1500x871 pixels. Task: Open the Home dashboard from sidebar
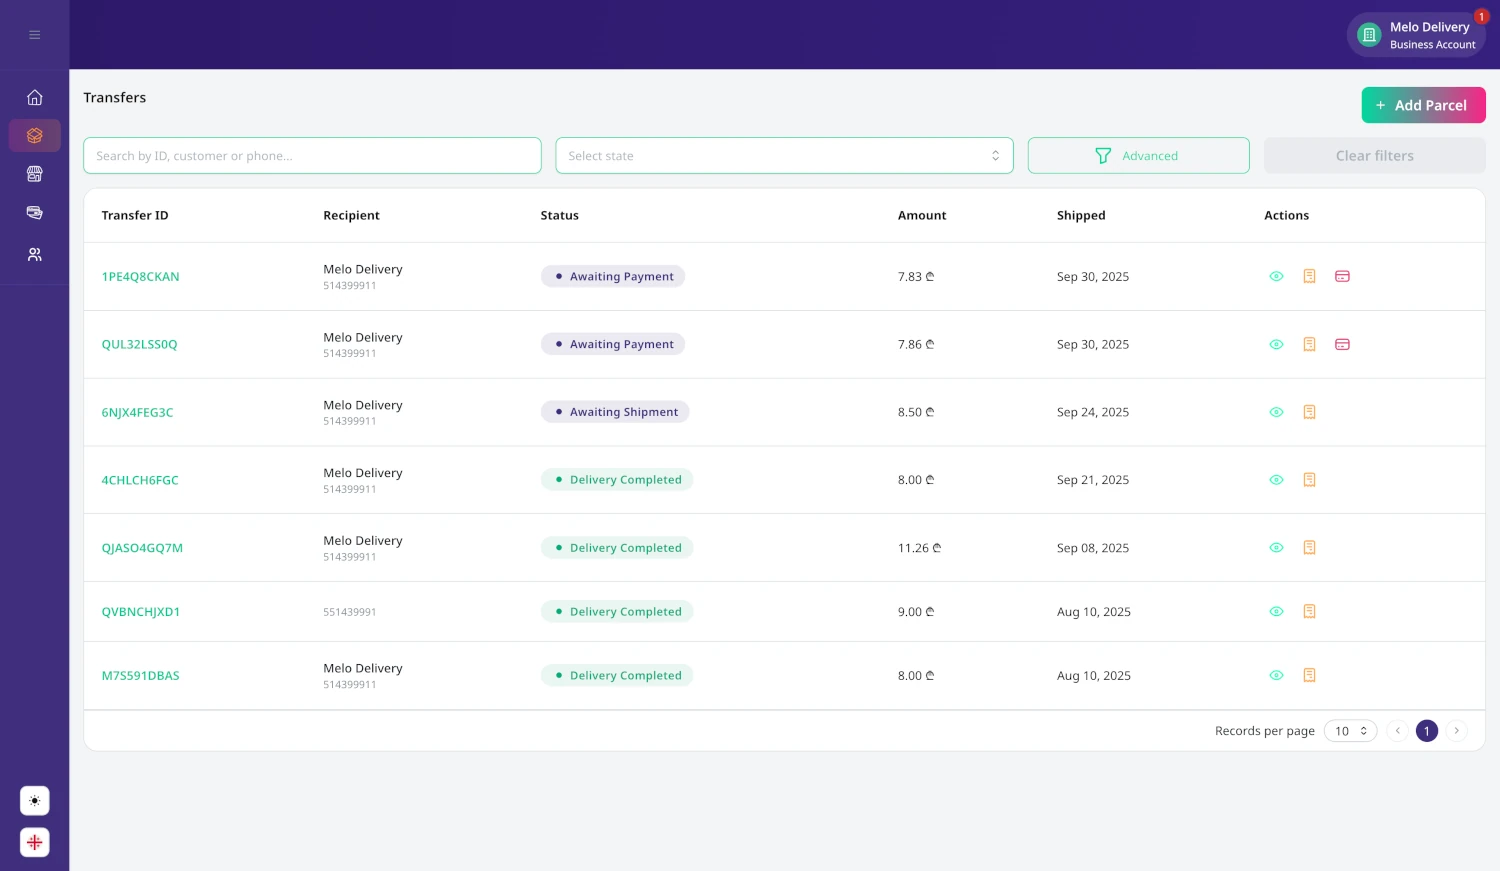tap(35, 97)
